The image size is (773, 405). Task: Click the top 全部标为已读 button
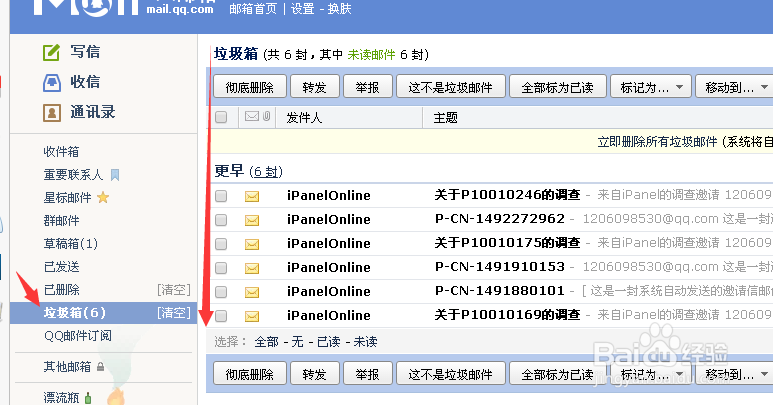pyautogui.click(x=558, y=87)
